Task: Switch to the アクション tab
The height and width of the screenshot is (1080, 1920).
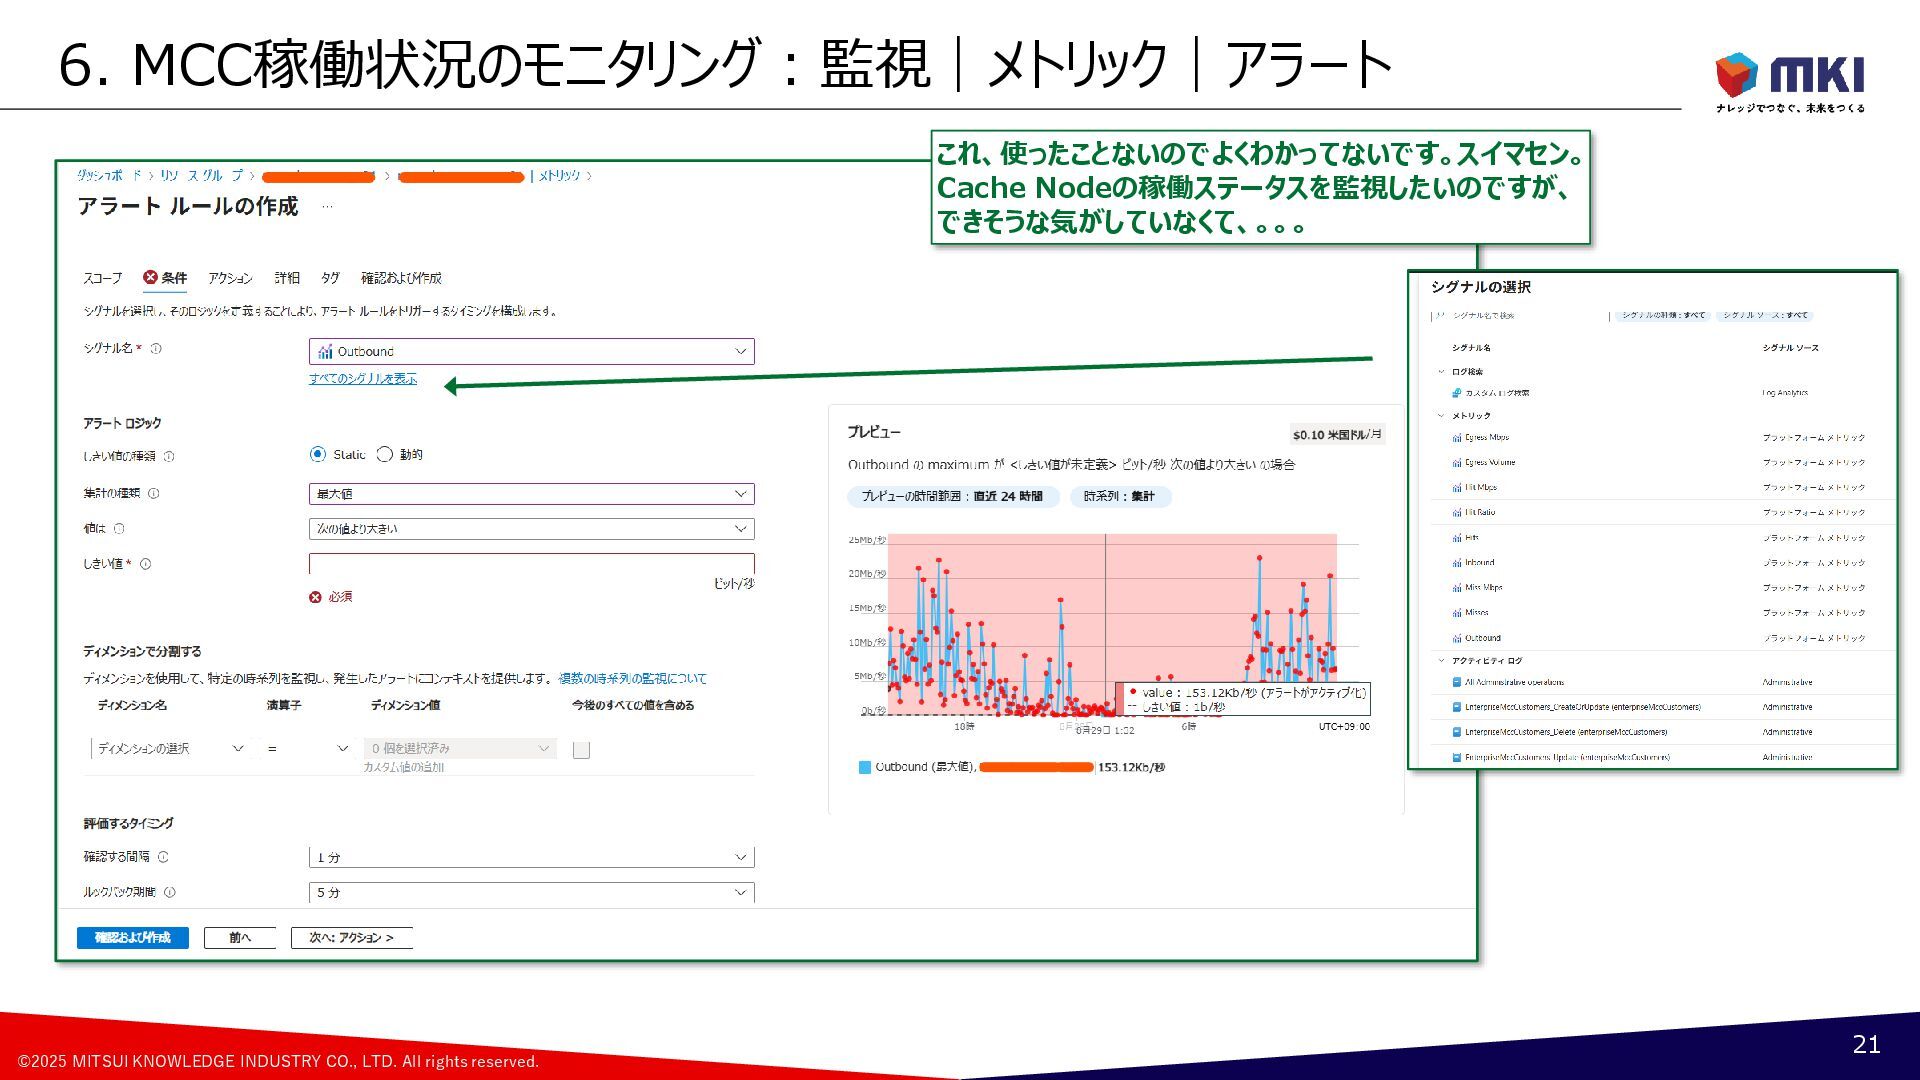Action: point(230,278)
